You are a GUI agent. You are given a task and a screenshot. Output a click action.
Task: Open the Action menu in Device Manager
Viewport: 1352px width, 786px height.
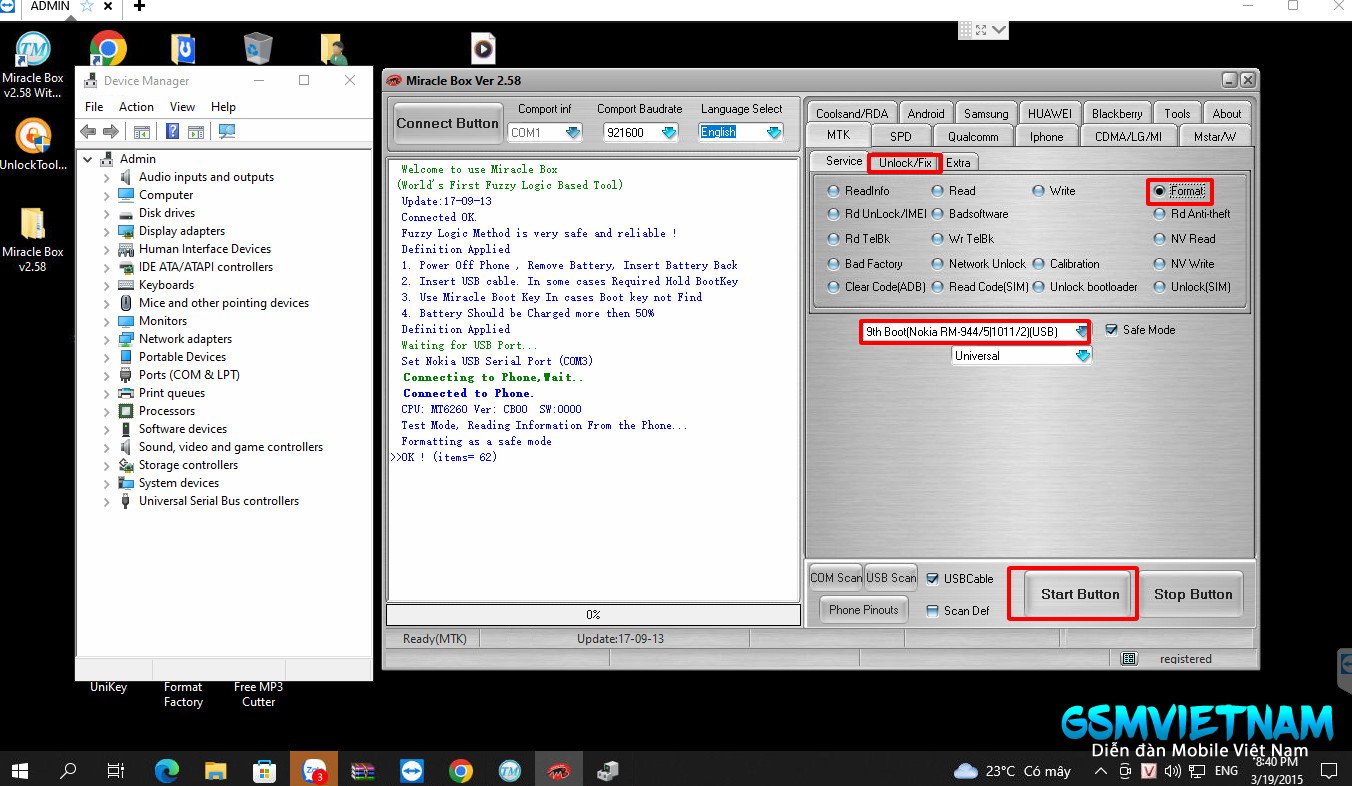click(136, 107)
